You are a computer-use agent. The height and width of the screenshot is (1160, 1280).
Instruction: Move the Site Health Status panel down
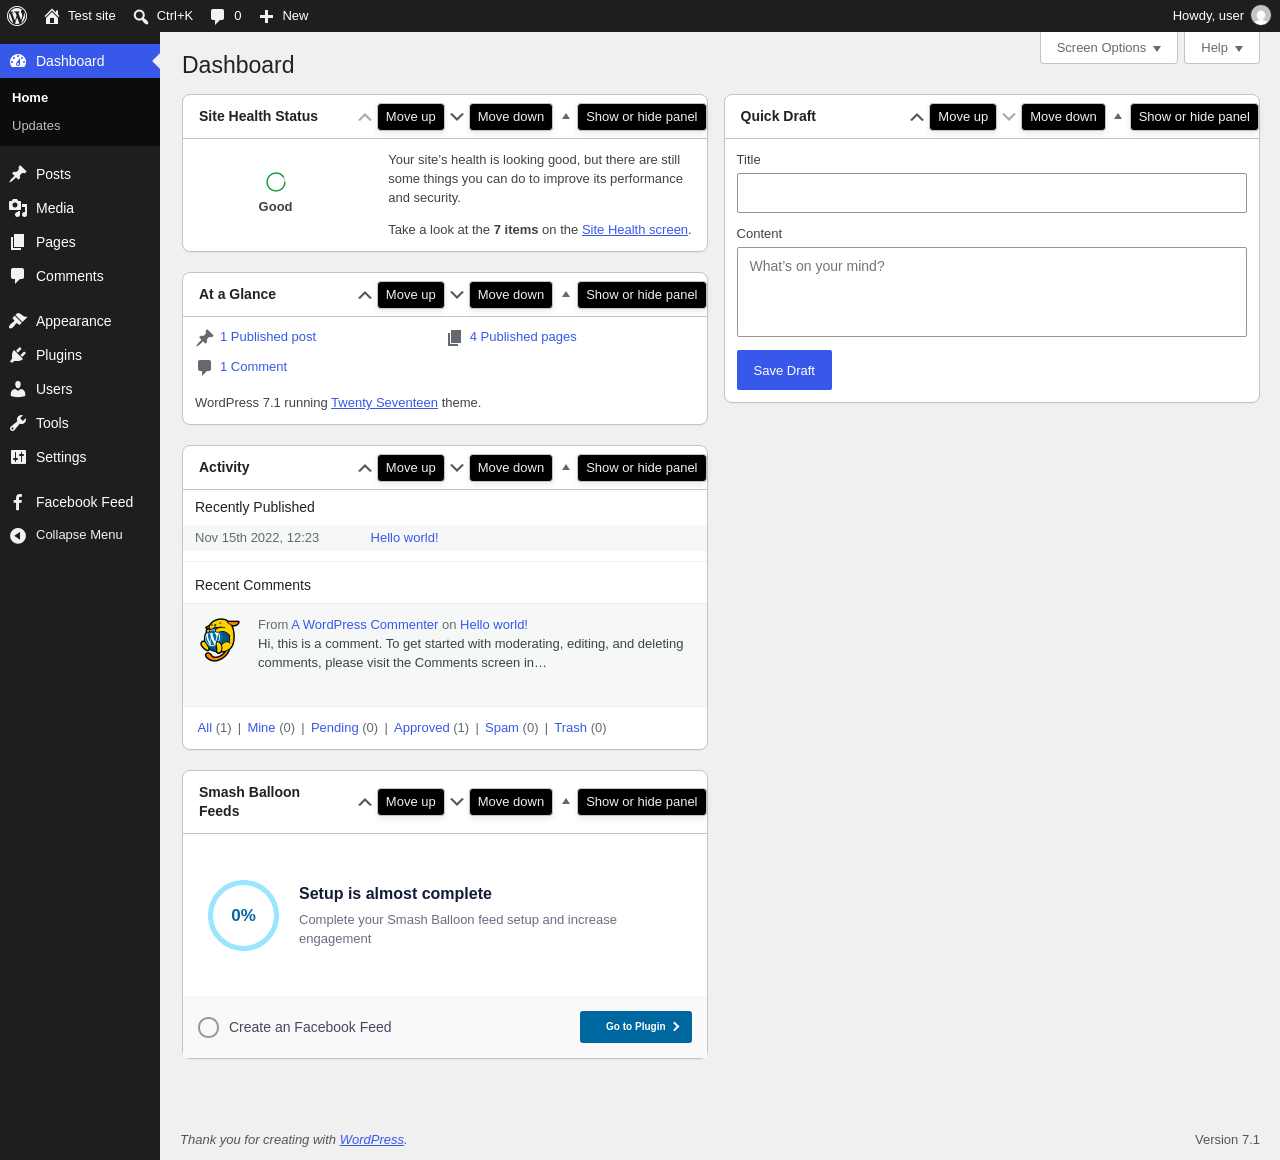457,117
